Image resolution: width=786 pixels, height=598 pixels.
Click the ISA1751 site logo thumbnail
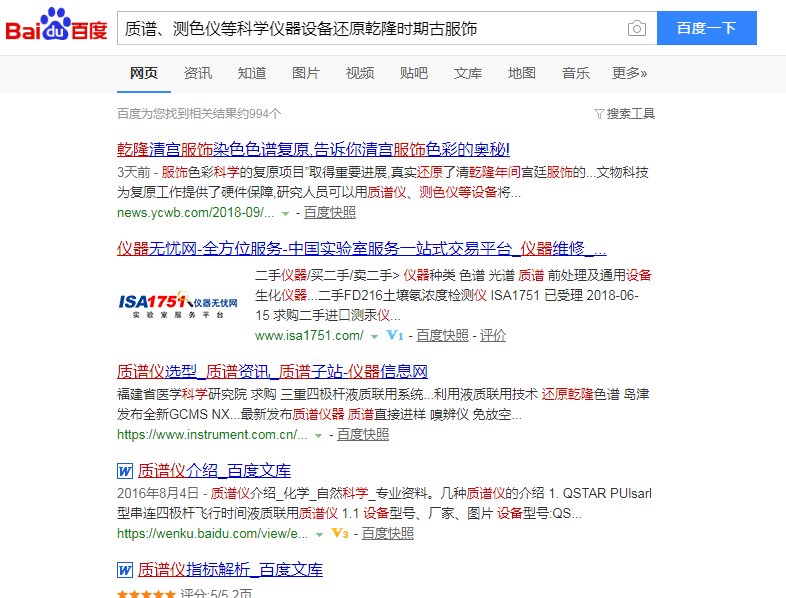click(x=178, y=303)
